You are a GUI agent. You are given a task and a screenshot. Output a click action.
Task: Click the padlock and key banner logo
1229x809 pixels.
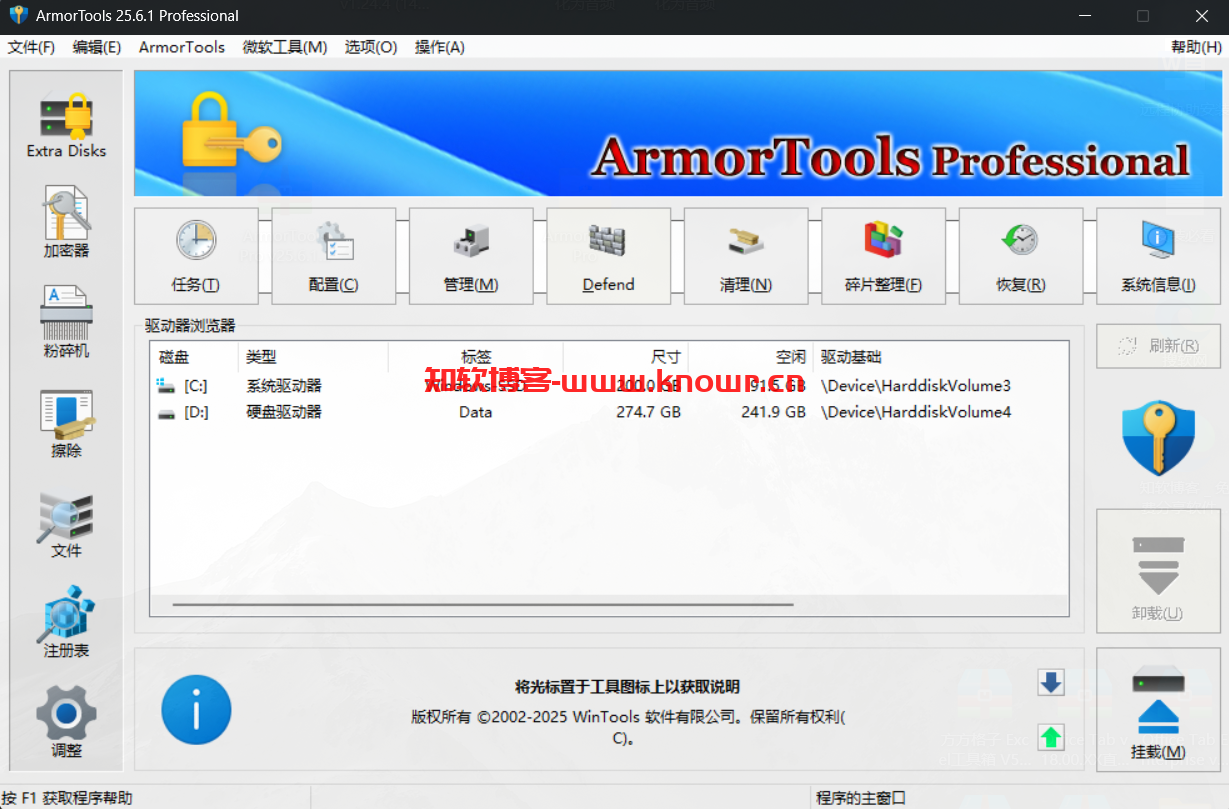(231, 131)
